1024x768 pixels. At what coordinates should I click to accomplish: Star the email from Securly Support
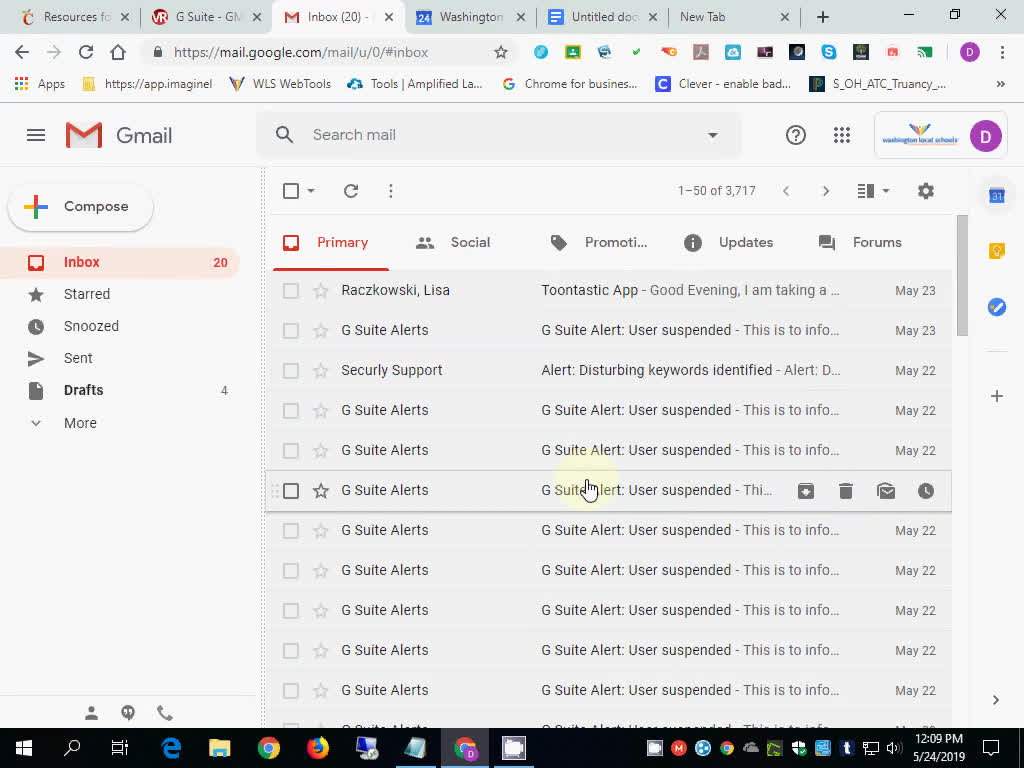(x=320, y=370)
